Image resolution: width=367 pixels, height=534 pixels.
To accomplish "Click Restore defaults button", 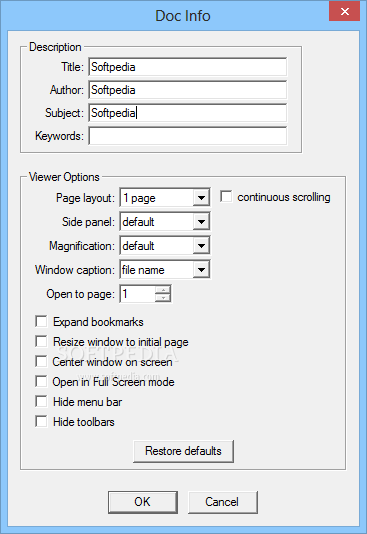I will pos(183,451).
